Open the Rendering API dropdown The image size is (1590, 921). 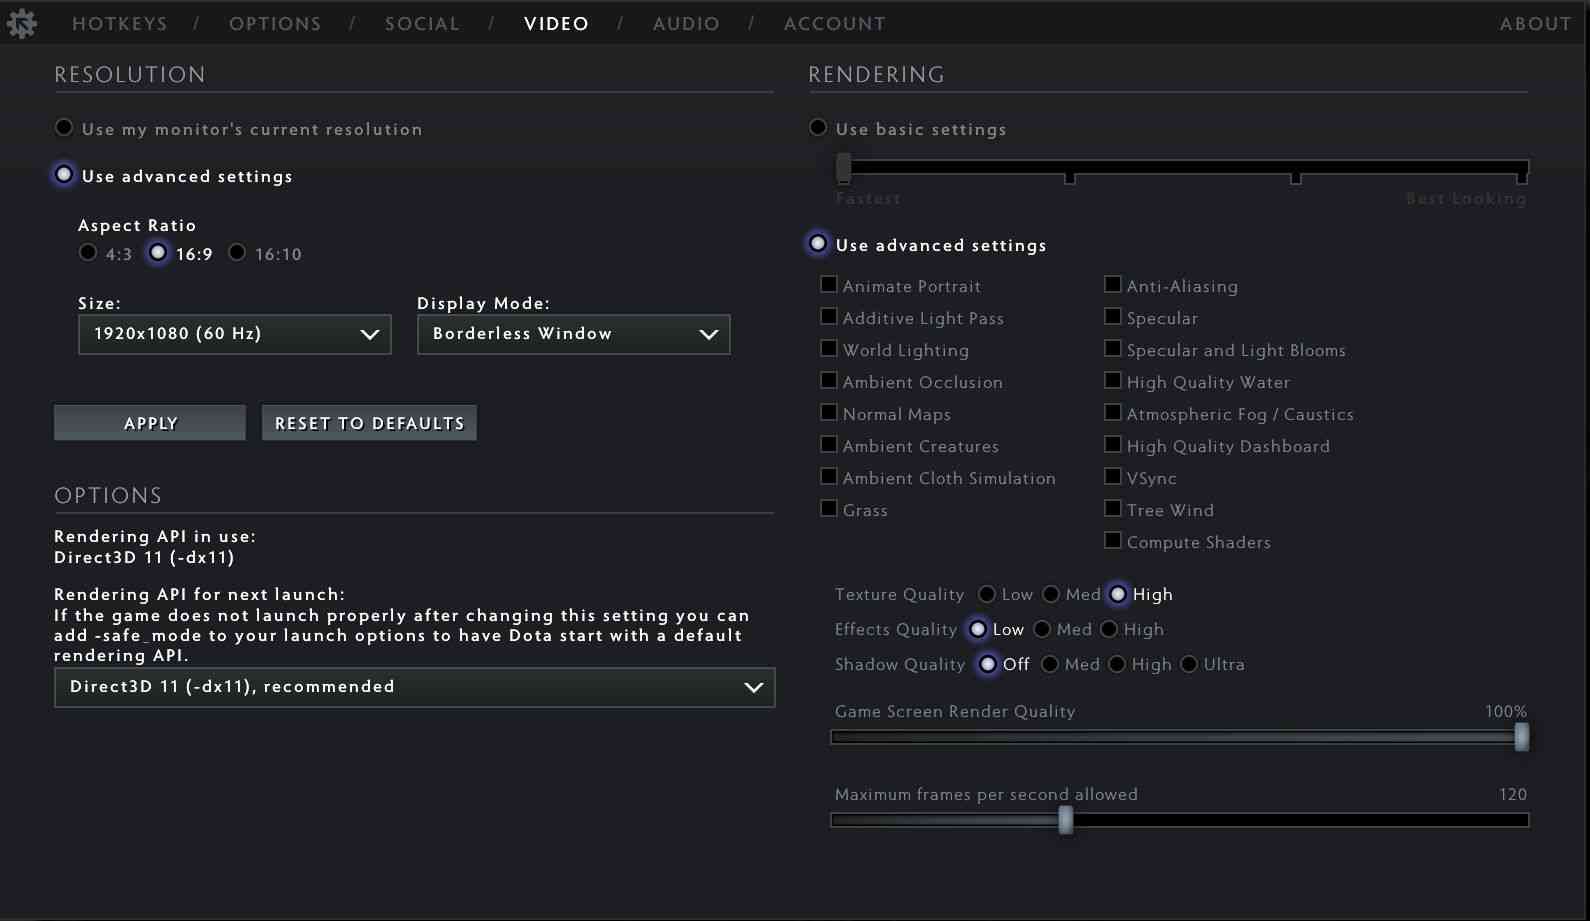point(414,687)
